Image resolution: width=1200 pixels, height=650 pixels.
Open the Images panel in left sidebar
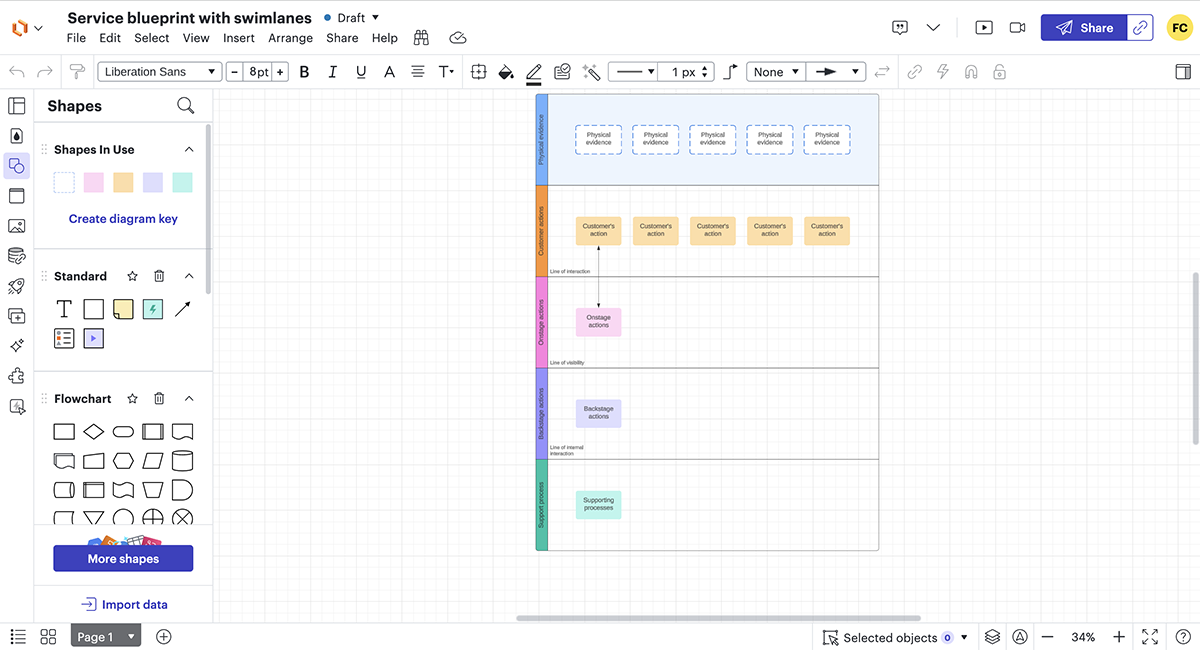pyautogui.click(x=16, y=225)
